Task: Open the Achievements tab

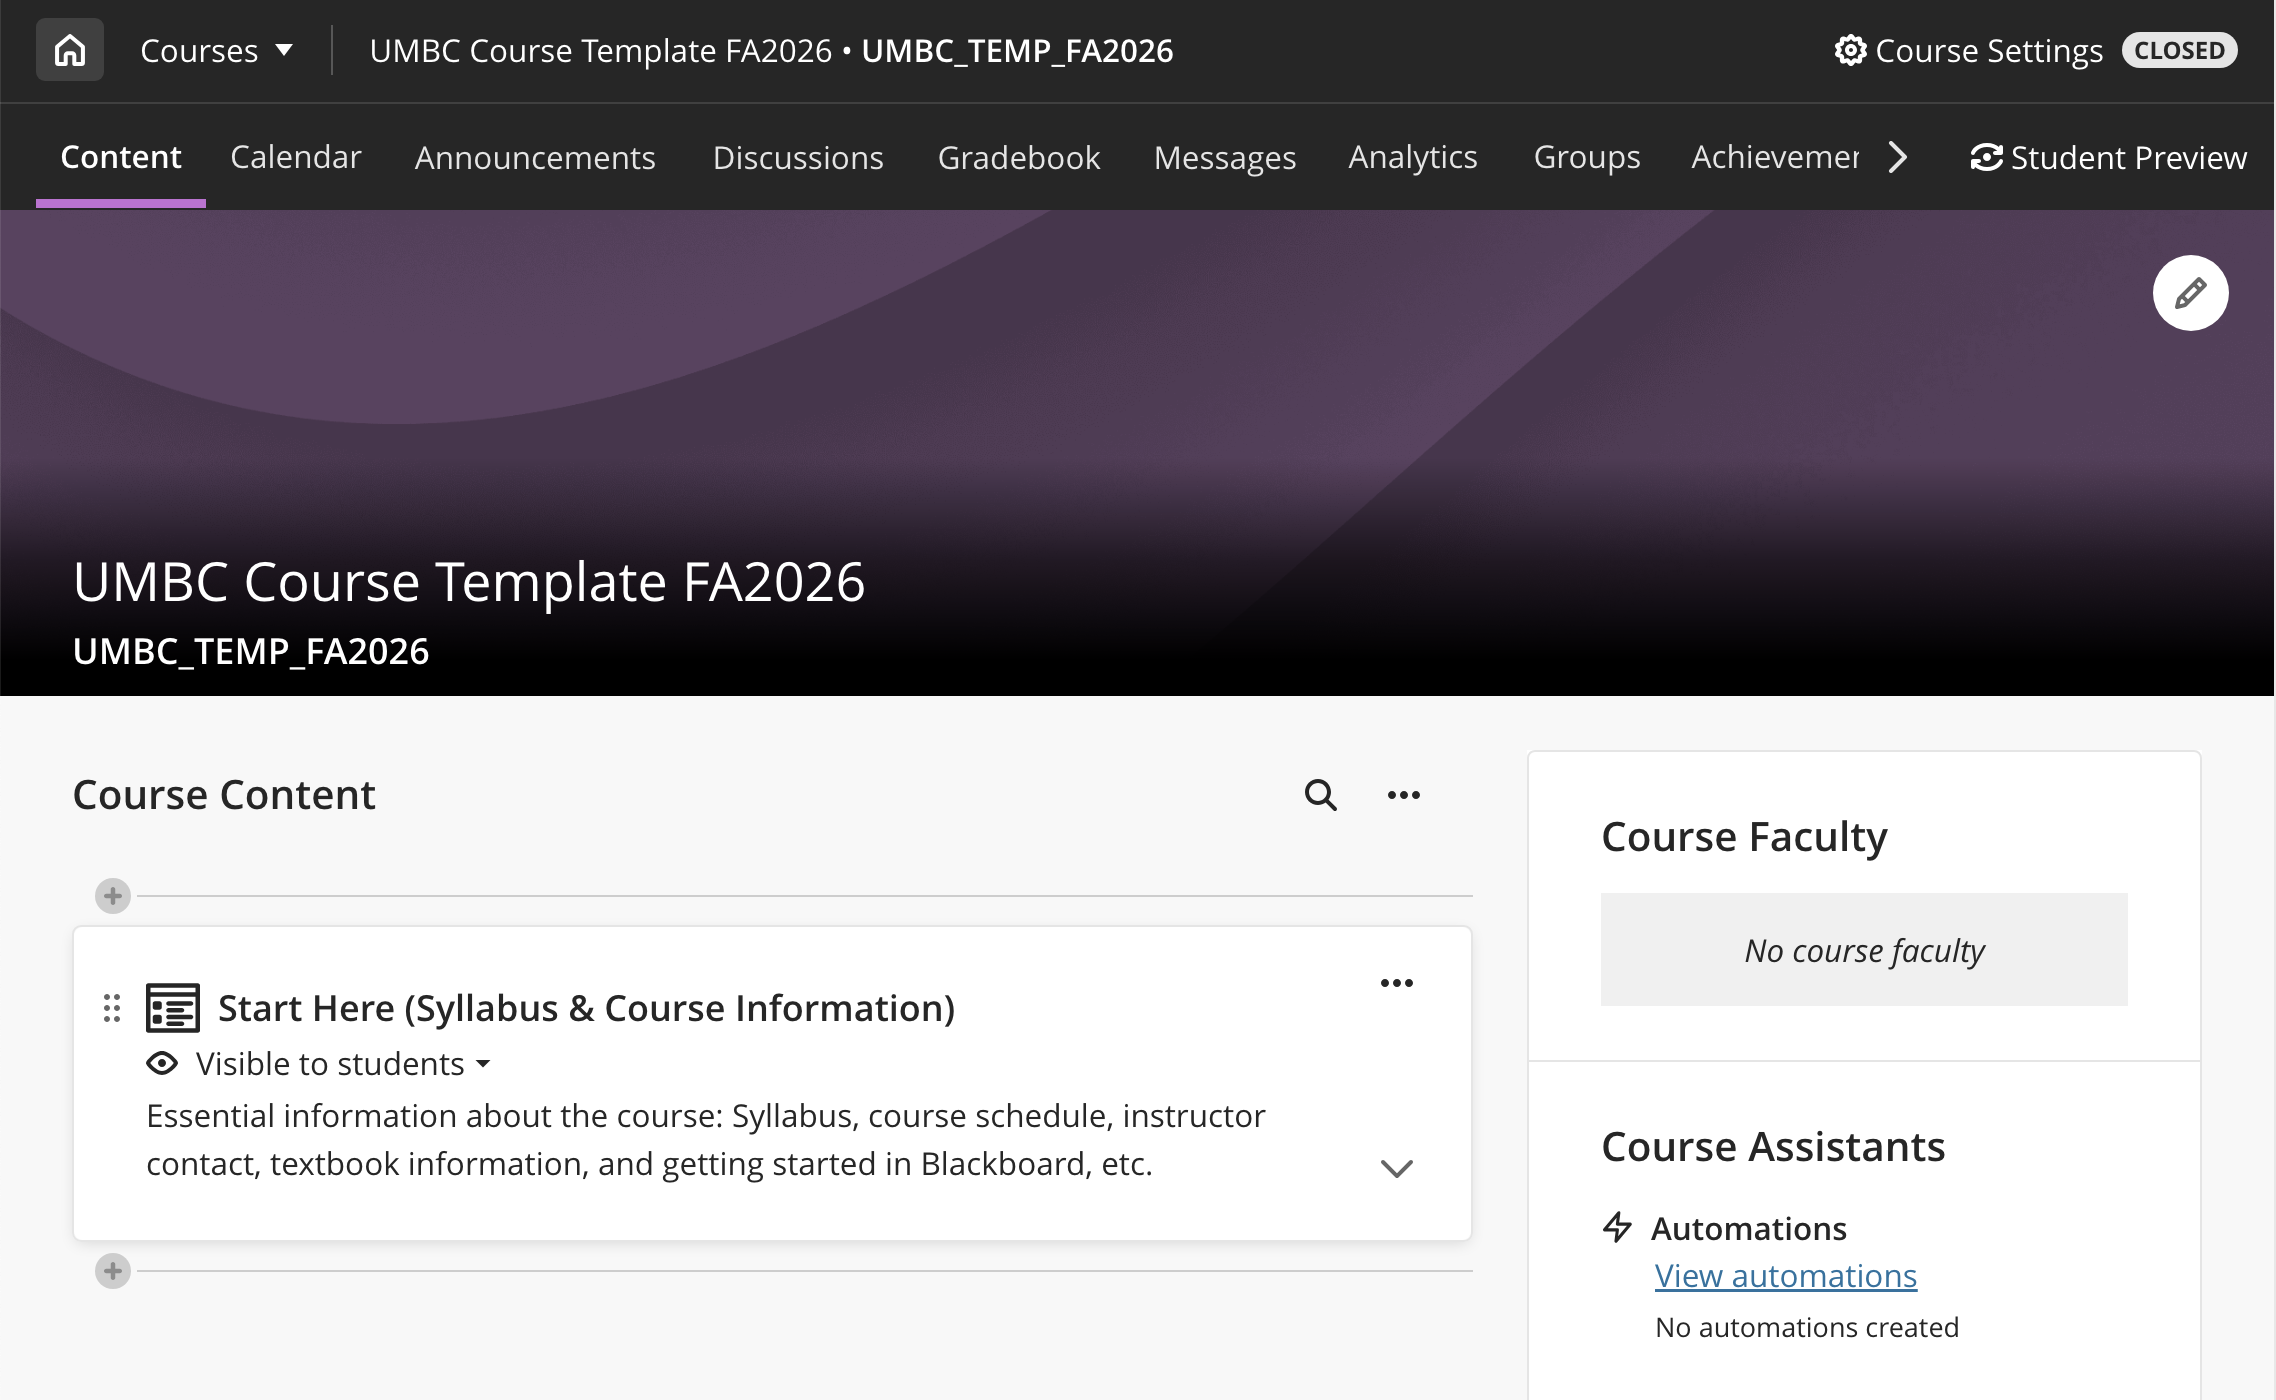Action: tap(1775, 157)
